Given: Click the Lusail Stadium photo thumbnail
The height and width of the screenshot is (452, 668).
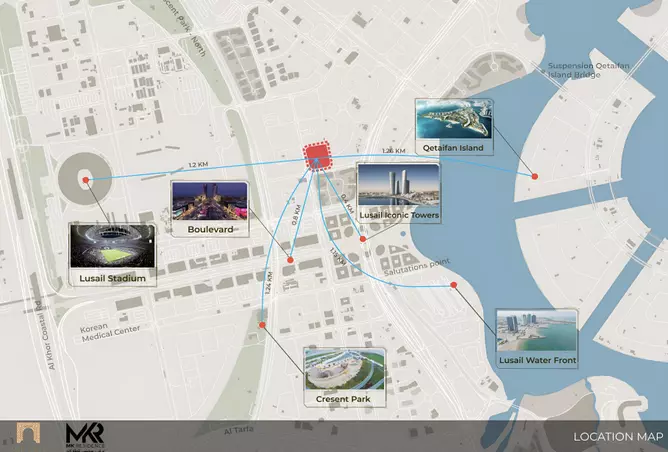Looking at the screenshot, I should click(112, 246).
